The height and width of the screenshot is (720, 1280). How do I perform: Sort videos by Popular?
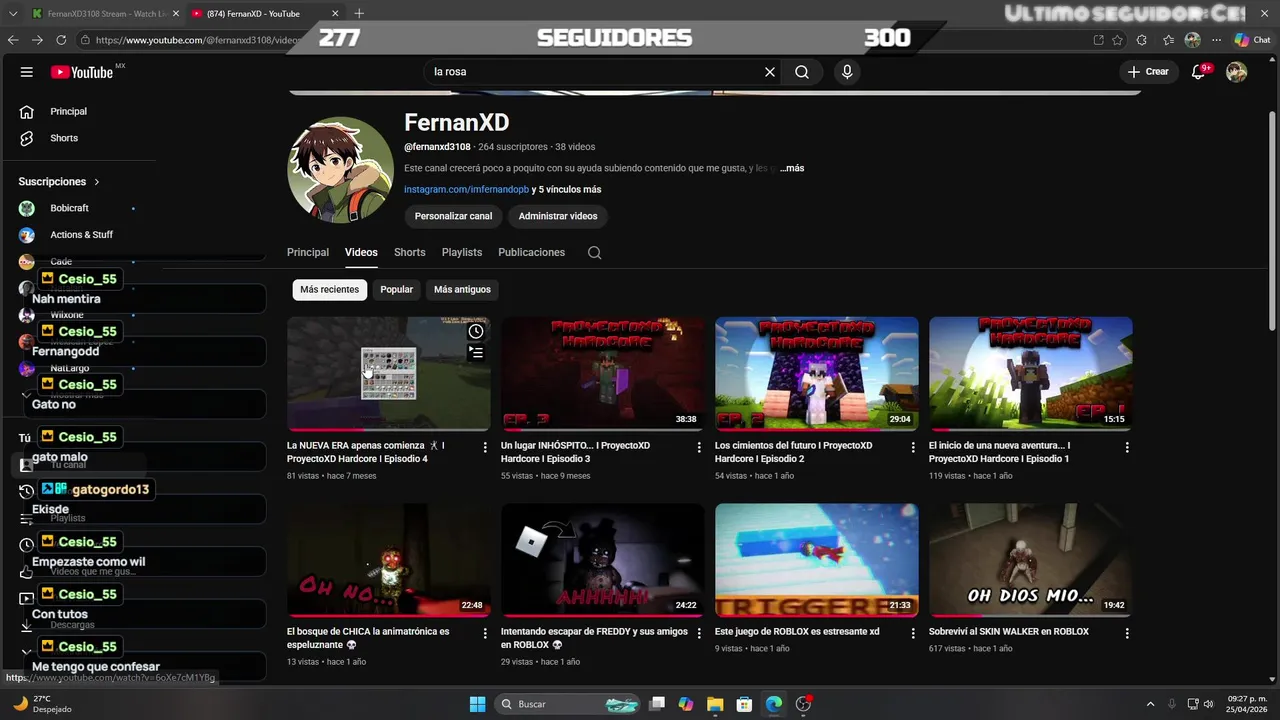point(397,290)
